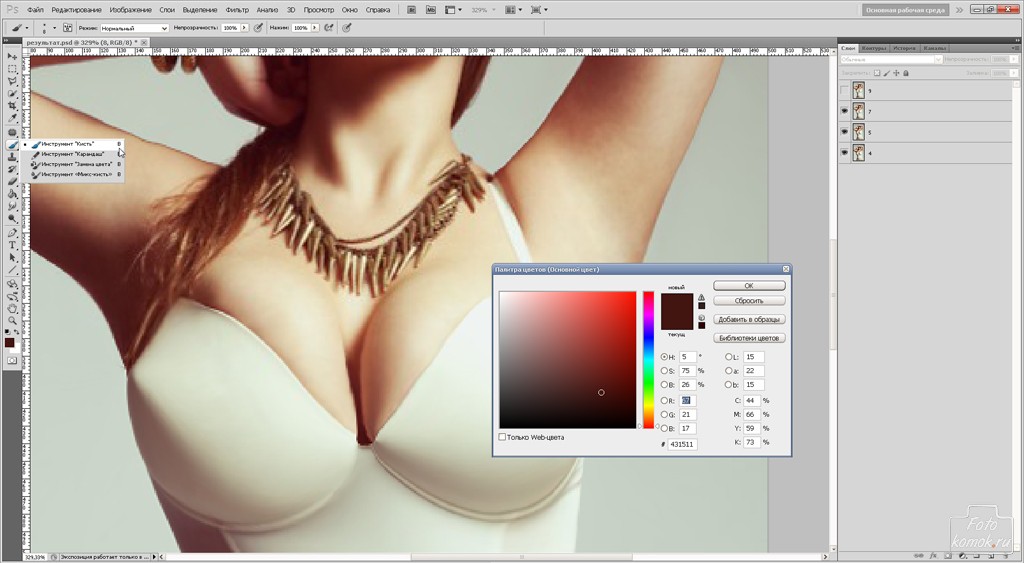Click inside the color saturation field
This screenshot has width=1024, height=563.
click(x=568, y=360)
